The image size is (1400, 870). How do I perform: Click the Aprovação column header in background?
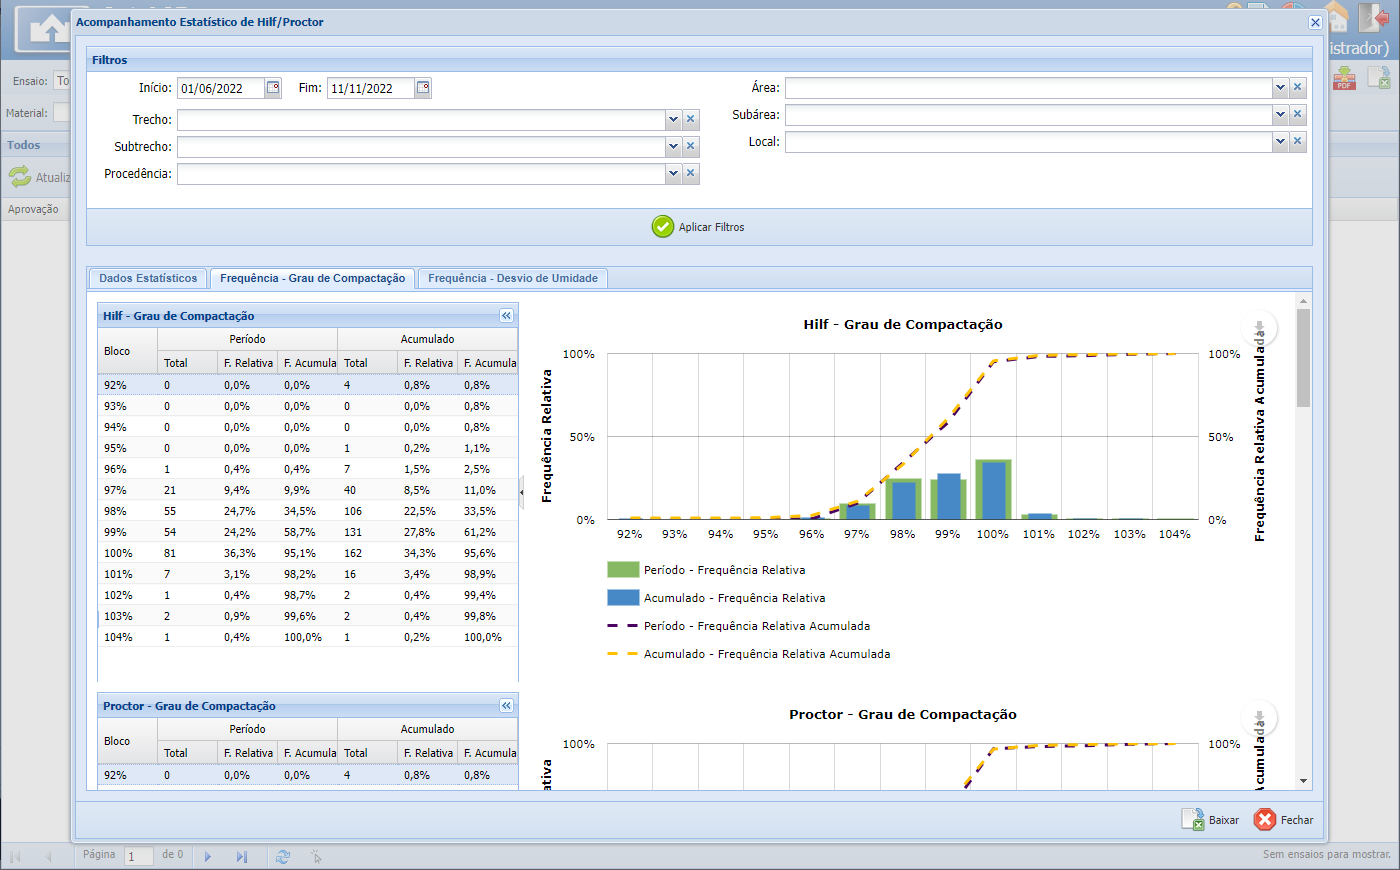[x=33, y=209]
